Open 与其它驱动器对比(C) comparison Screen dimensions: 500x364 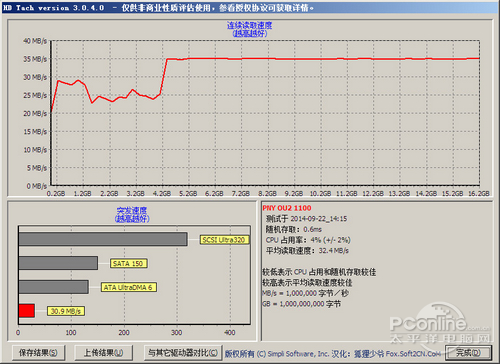pyautogui.click(x=183, y=352)
